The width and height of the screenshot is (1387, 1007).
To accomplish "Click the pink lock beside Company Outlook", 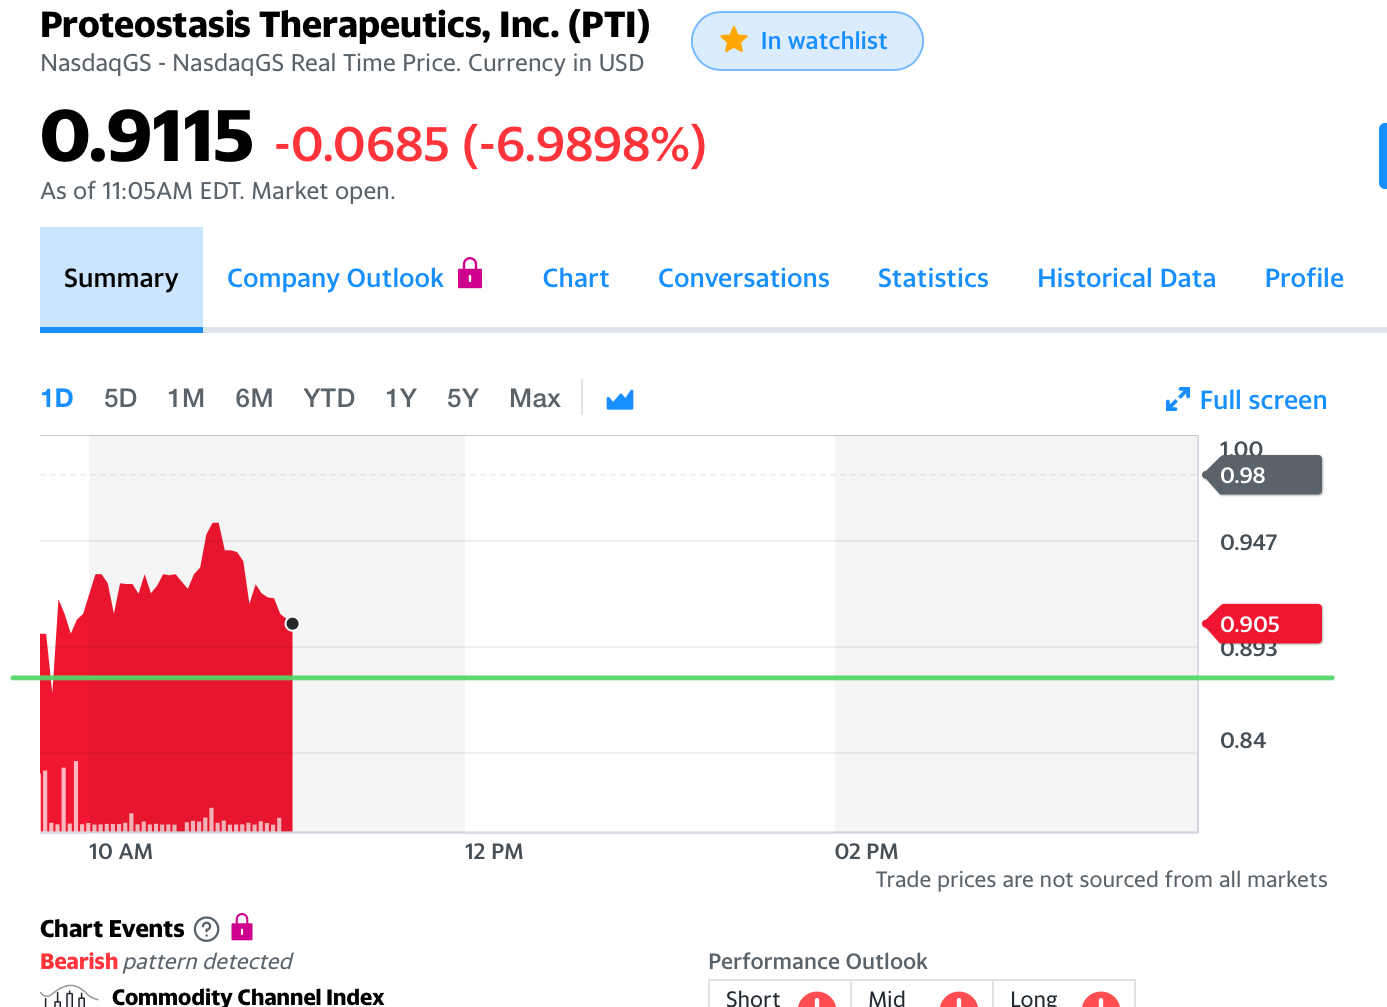I will 470,273.
